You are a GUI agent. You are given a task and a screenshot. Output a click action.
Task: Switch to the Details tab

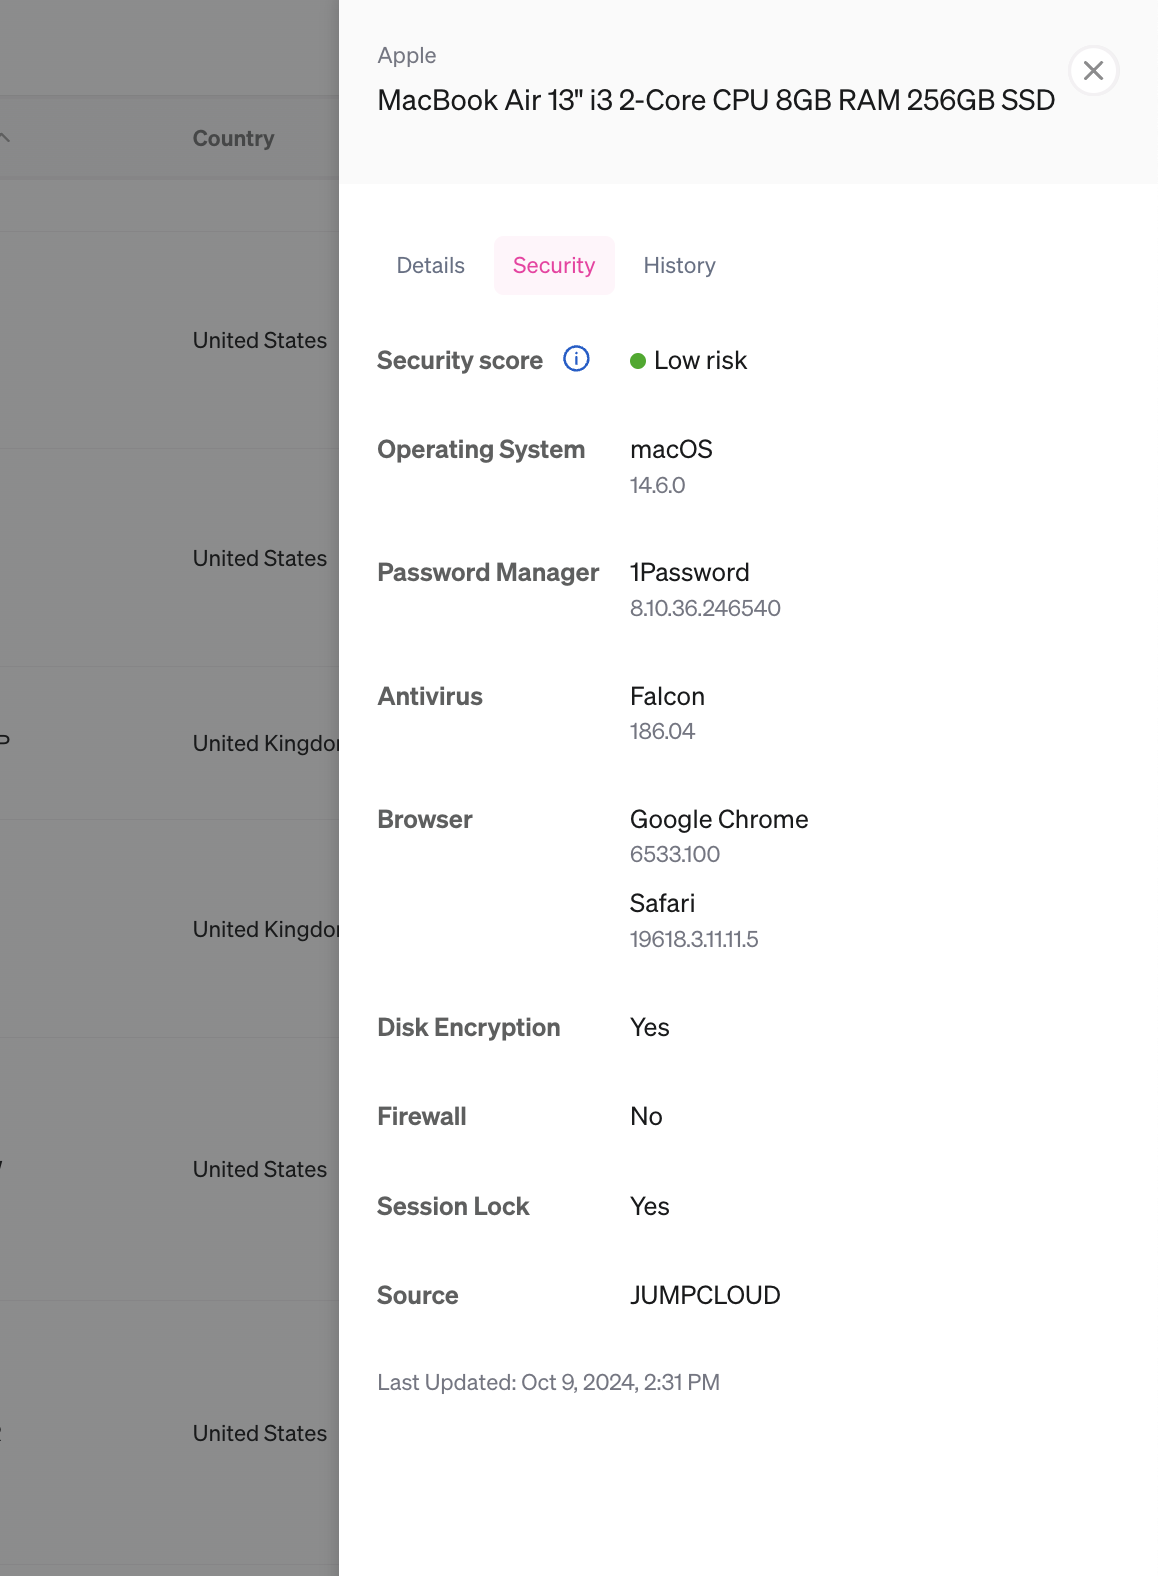[430, 265]
